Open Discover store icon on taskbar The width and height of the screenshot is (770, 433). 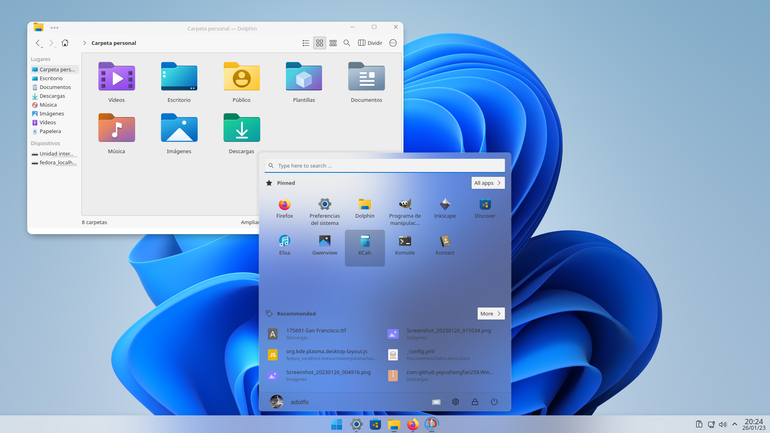point(375,425)
